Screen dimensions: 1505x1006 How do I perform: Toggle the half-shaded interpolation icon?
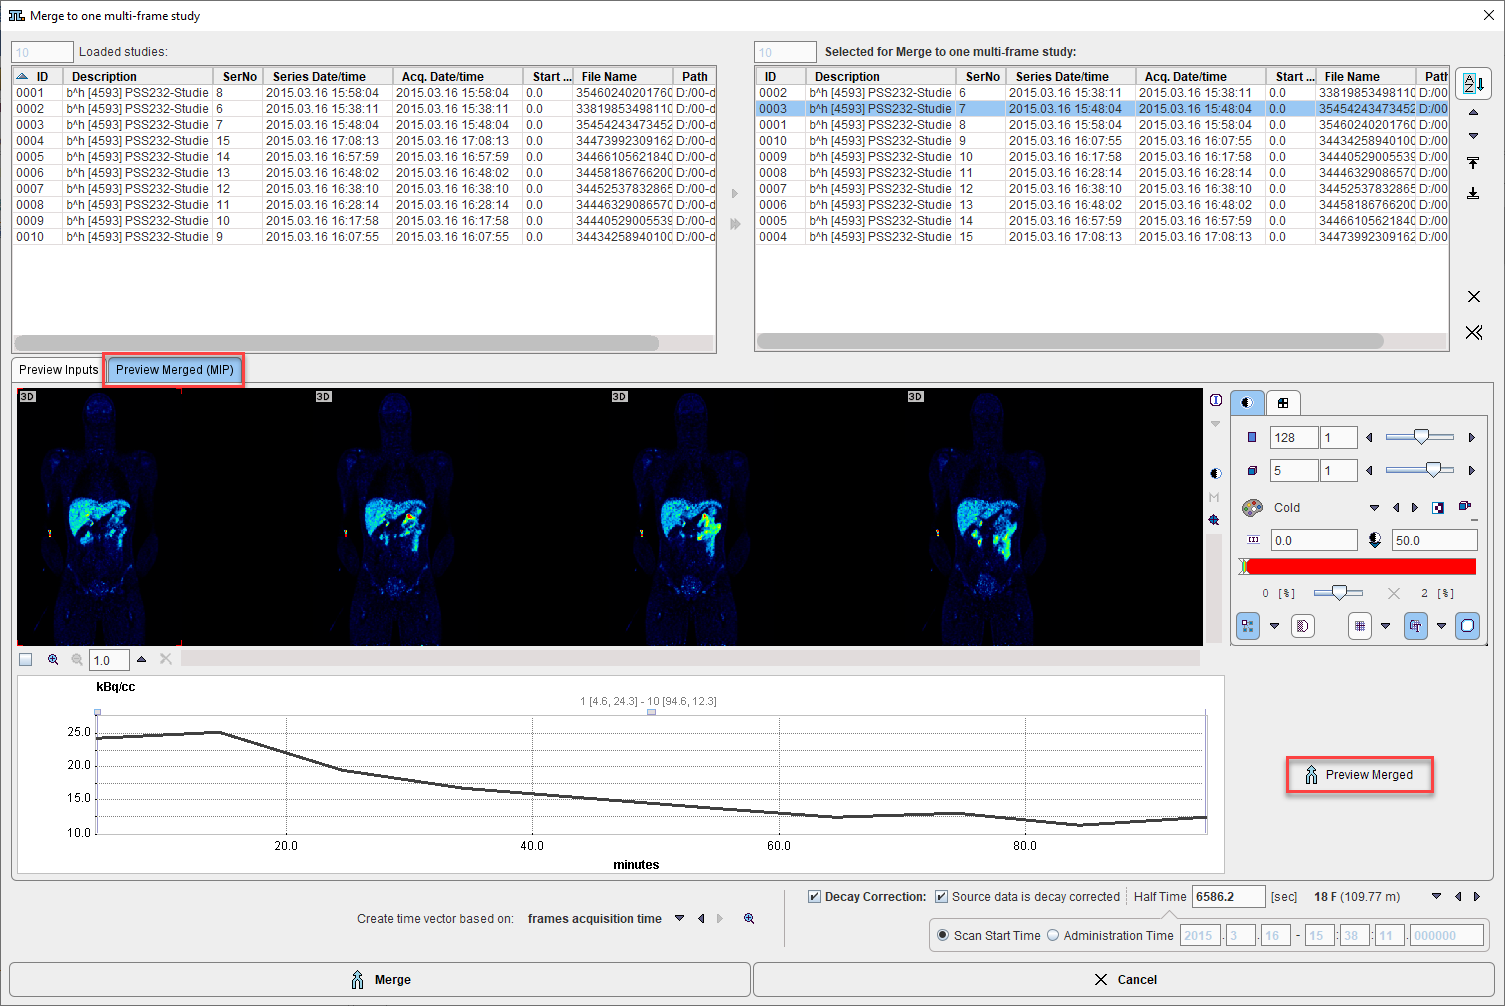[1303, 626]
